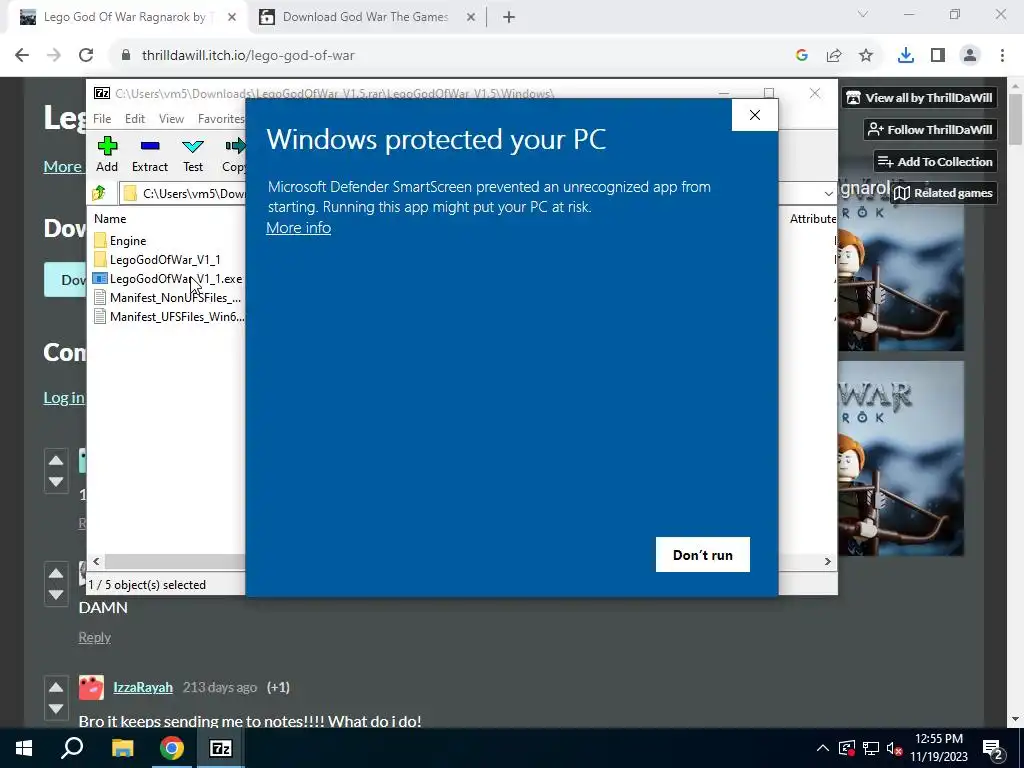
Task: Open the File menu in 7-Zip
Action: coord(102,118)
